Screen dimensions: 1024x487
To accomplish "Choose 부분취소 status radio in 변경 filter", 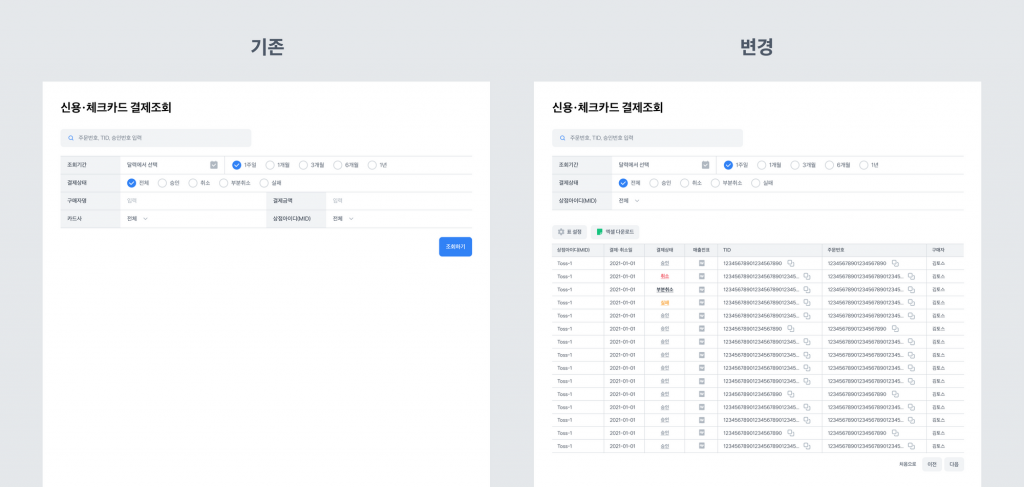I will click(715, 183).
